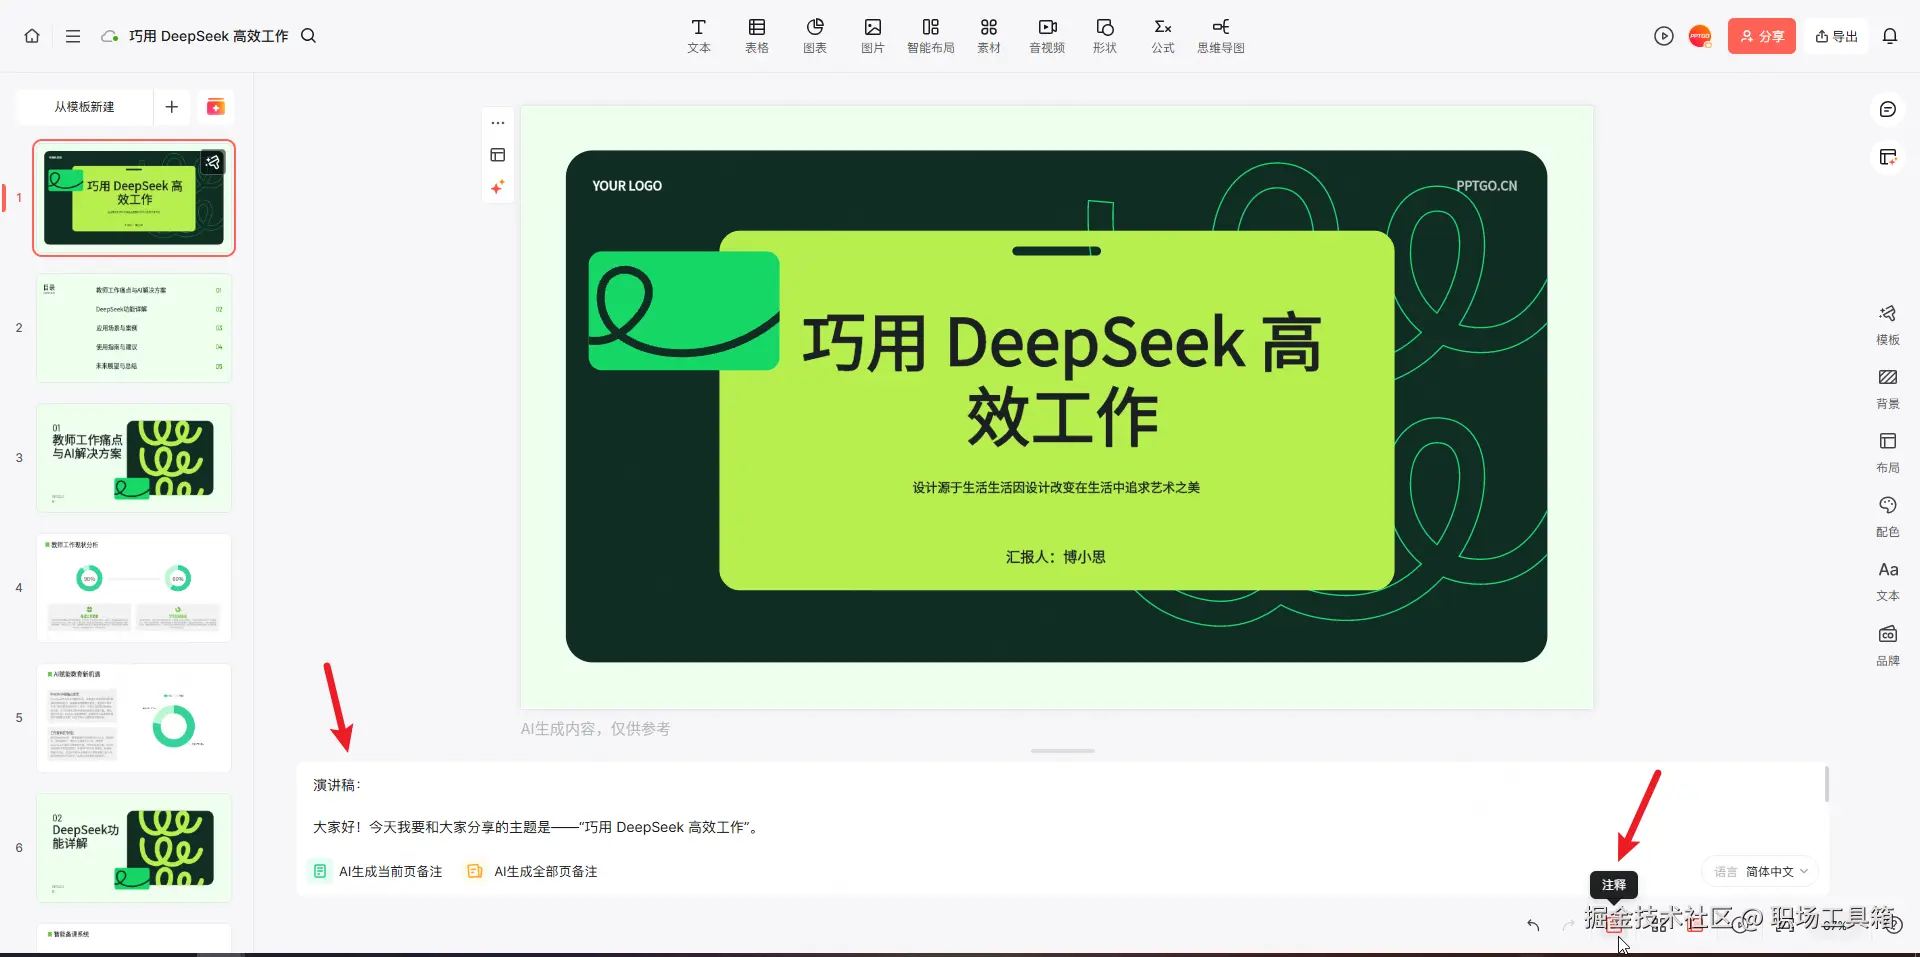This screenshot has width=1920, height=957.
Task: Insert a text box with 文本 tool
Action: pos(699,36)
